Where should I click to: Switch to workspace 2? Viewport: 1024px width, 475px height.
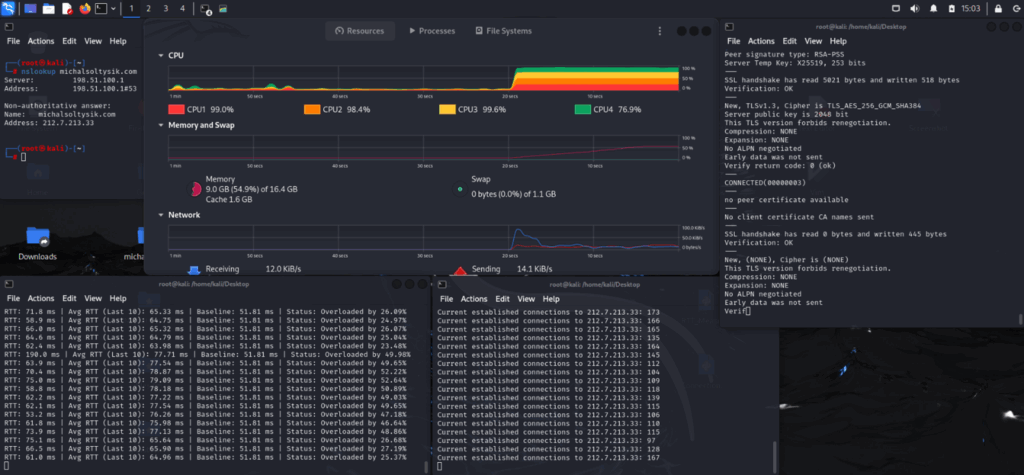tap(148, 8)
